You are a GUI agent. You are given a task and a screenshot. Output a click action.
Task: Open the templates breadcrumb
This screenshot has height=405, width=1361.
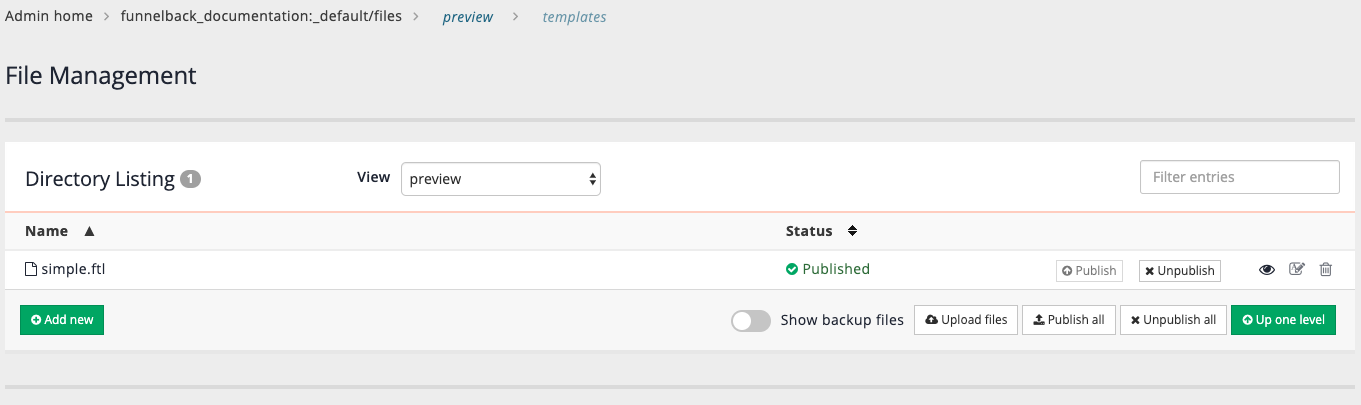(574, 17)
